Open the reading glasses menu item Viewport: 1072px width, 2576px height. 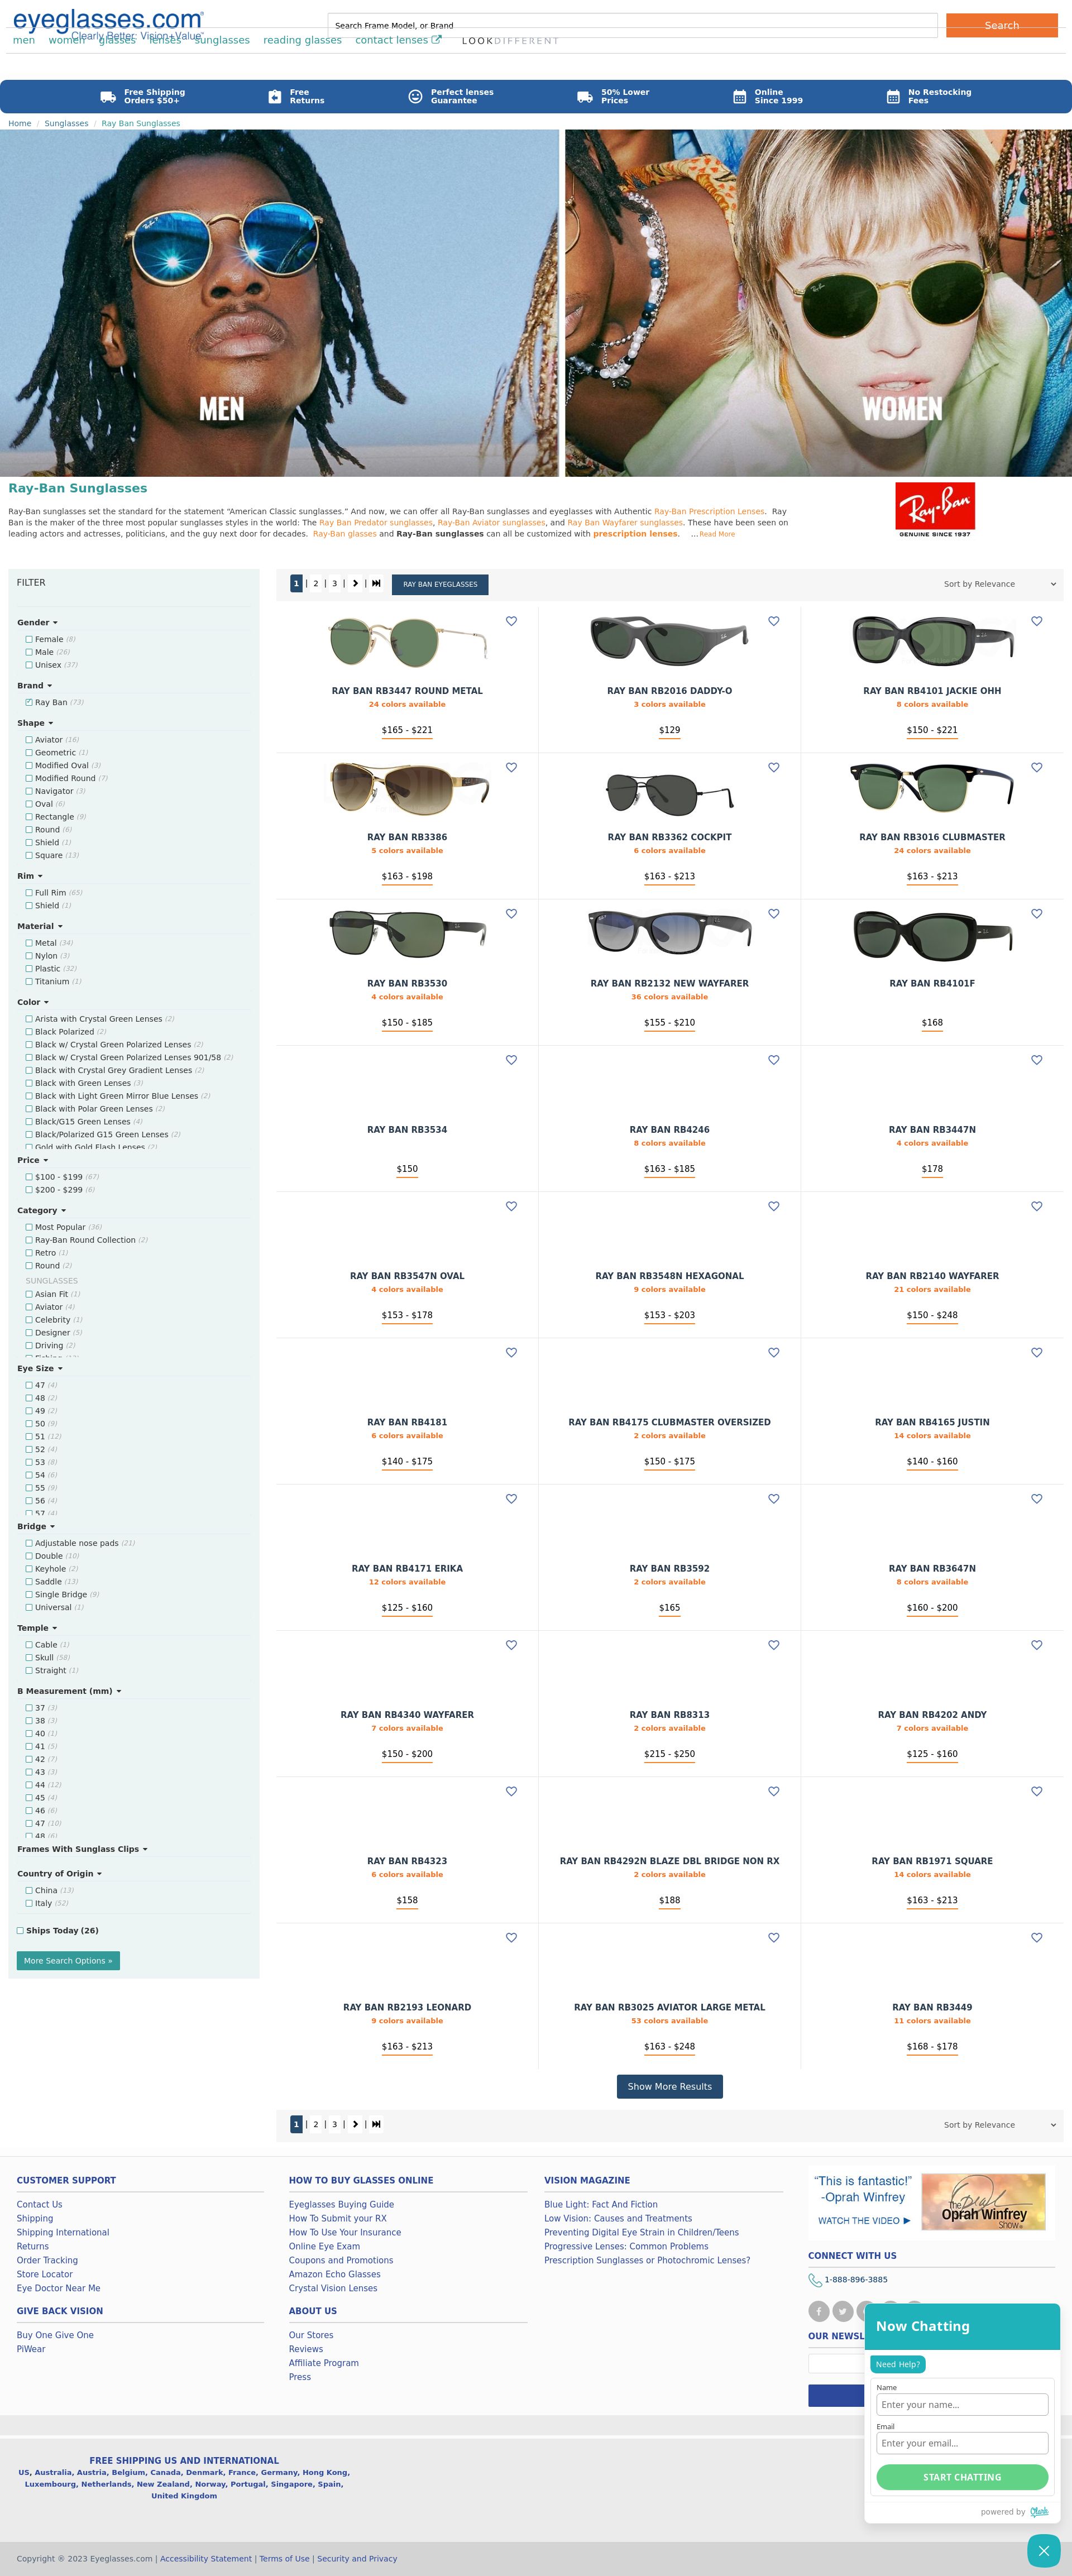pos(302,40)
